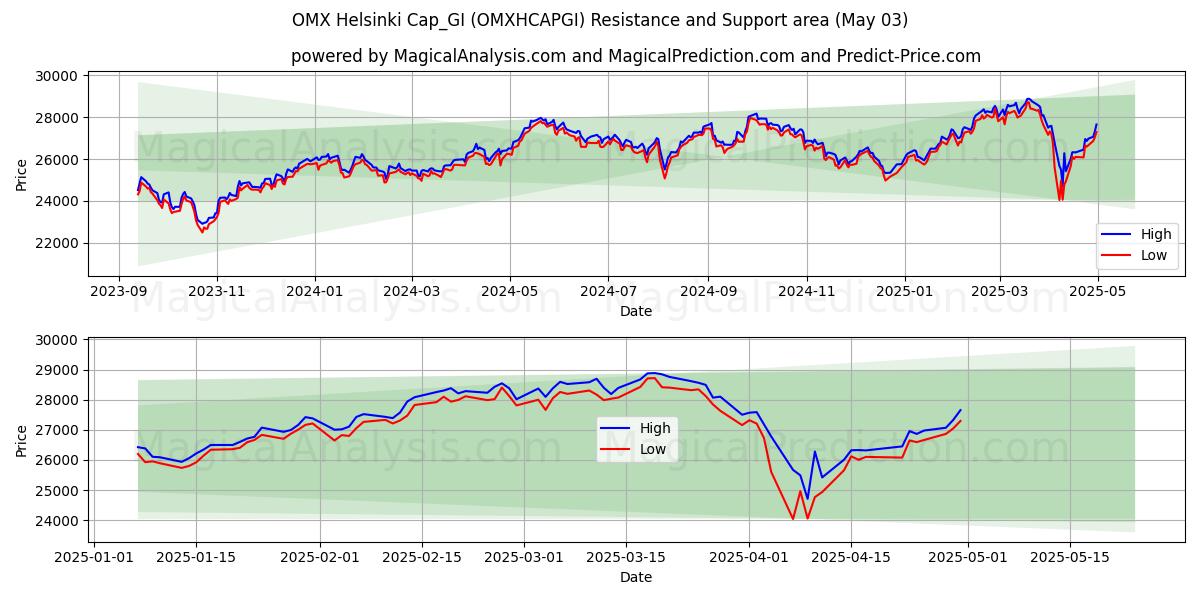Viewport: 1200px width, 600px height.
Task: Click the 2024-03 x-axis label
Action: 412,291
